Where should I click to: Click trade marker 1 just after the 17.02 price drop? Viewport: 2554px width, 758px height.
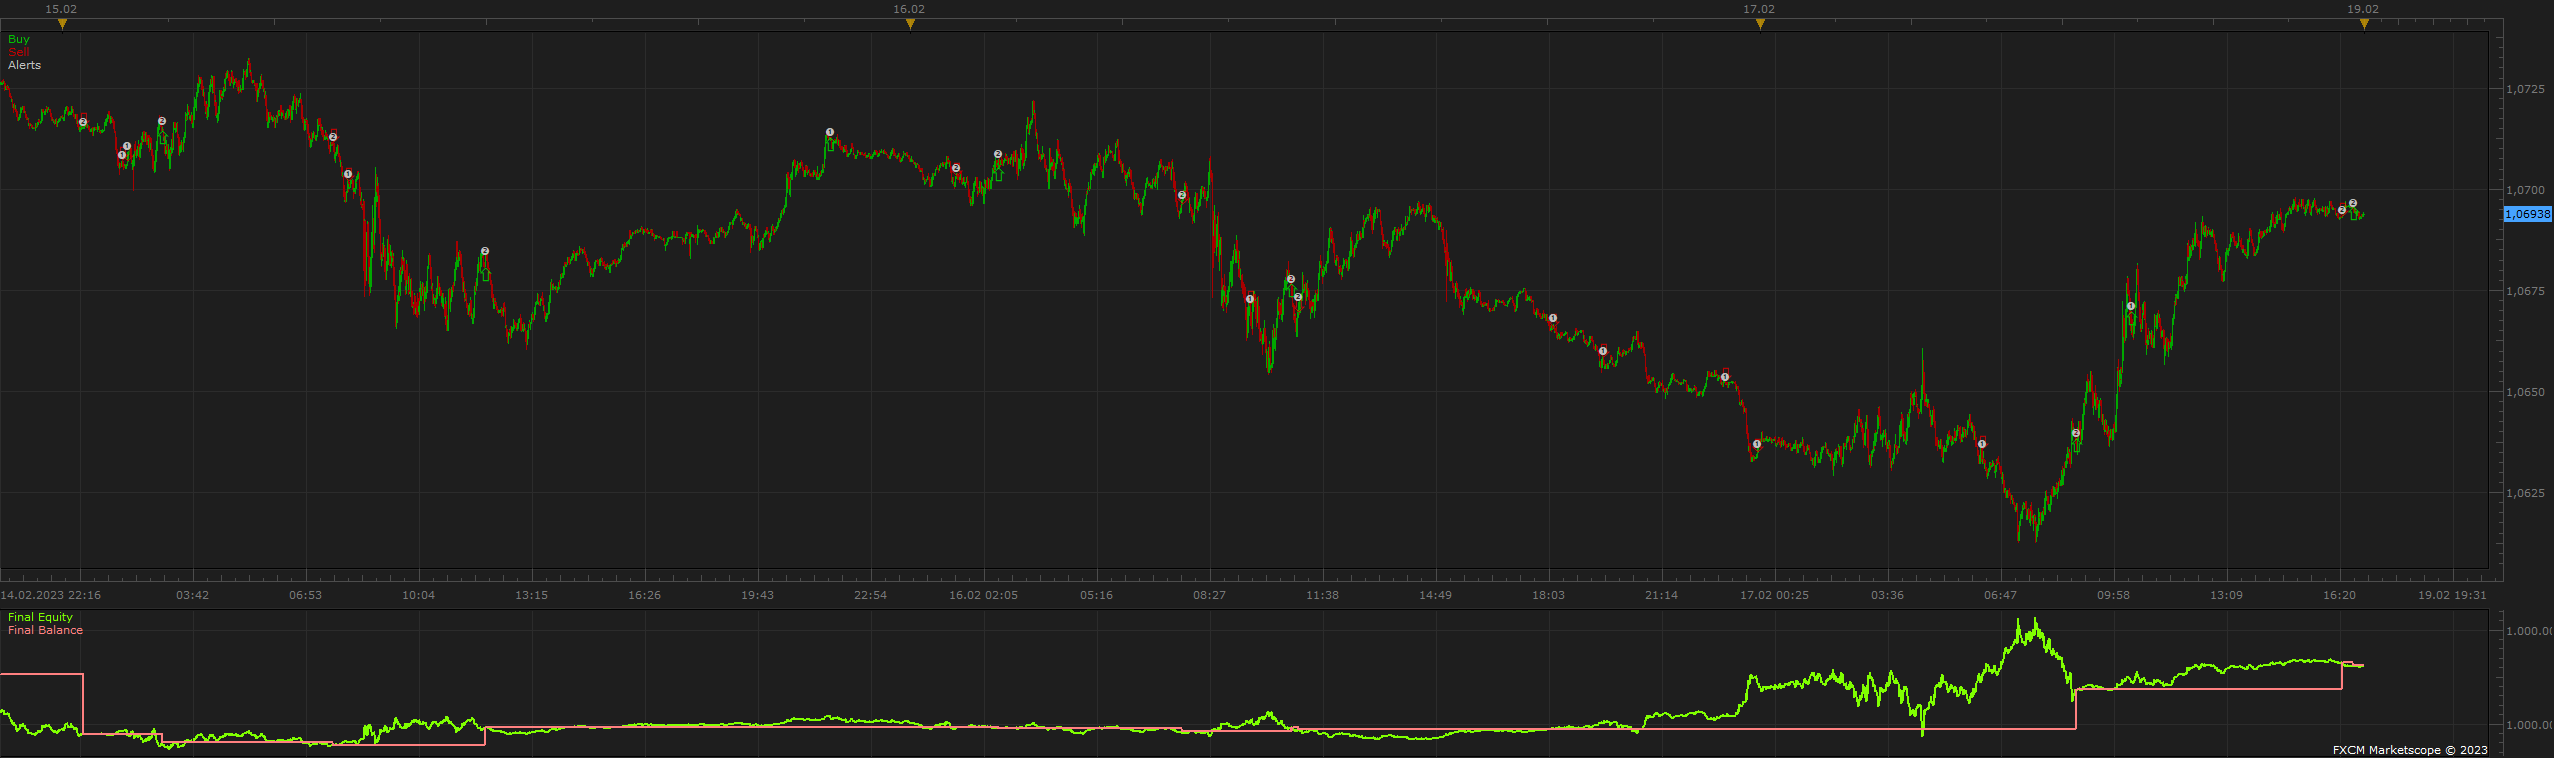[x=1757, y=444]
